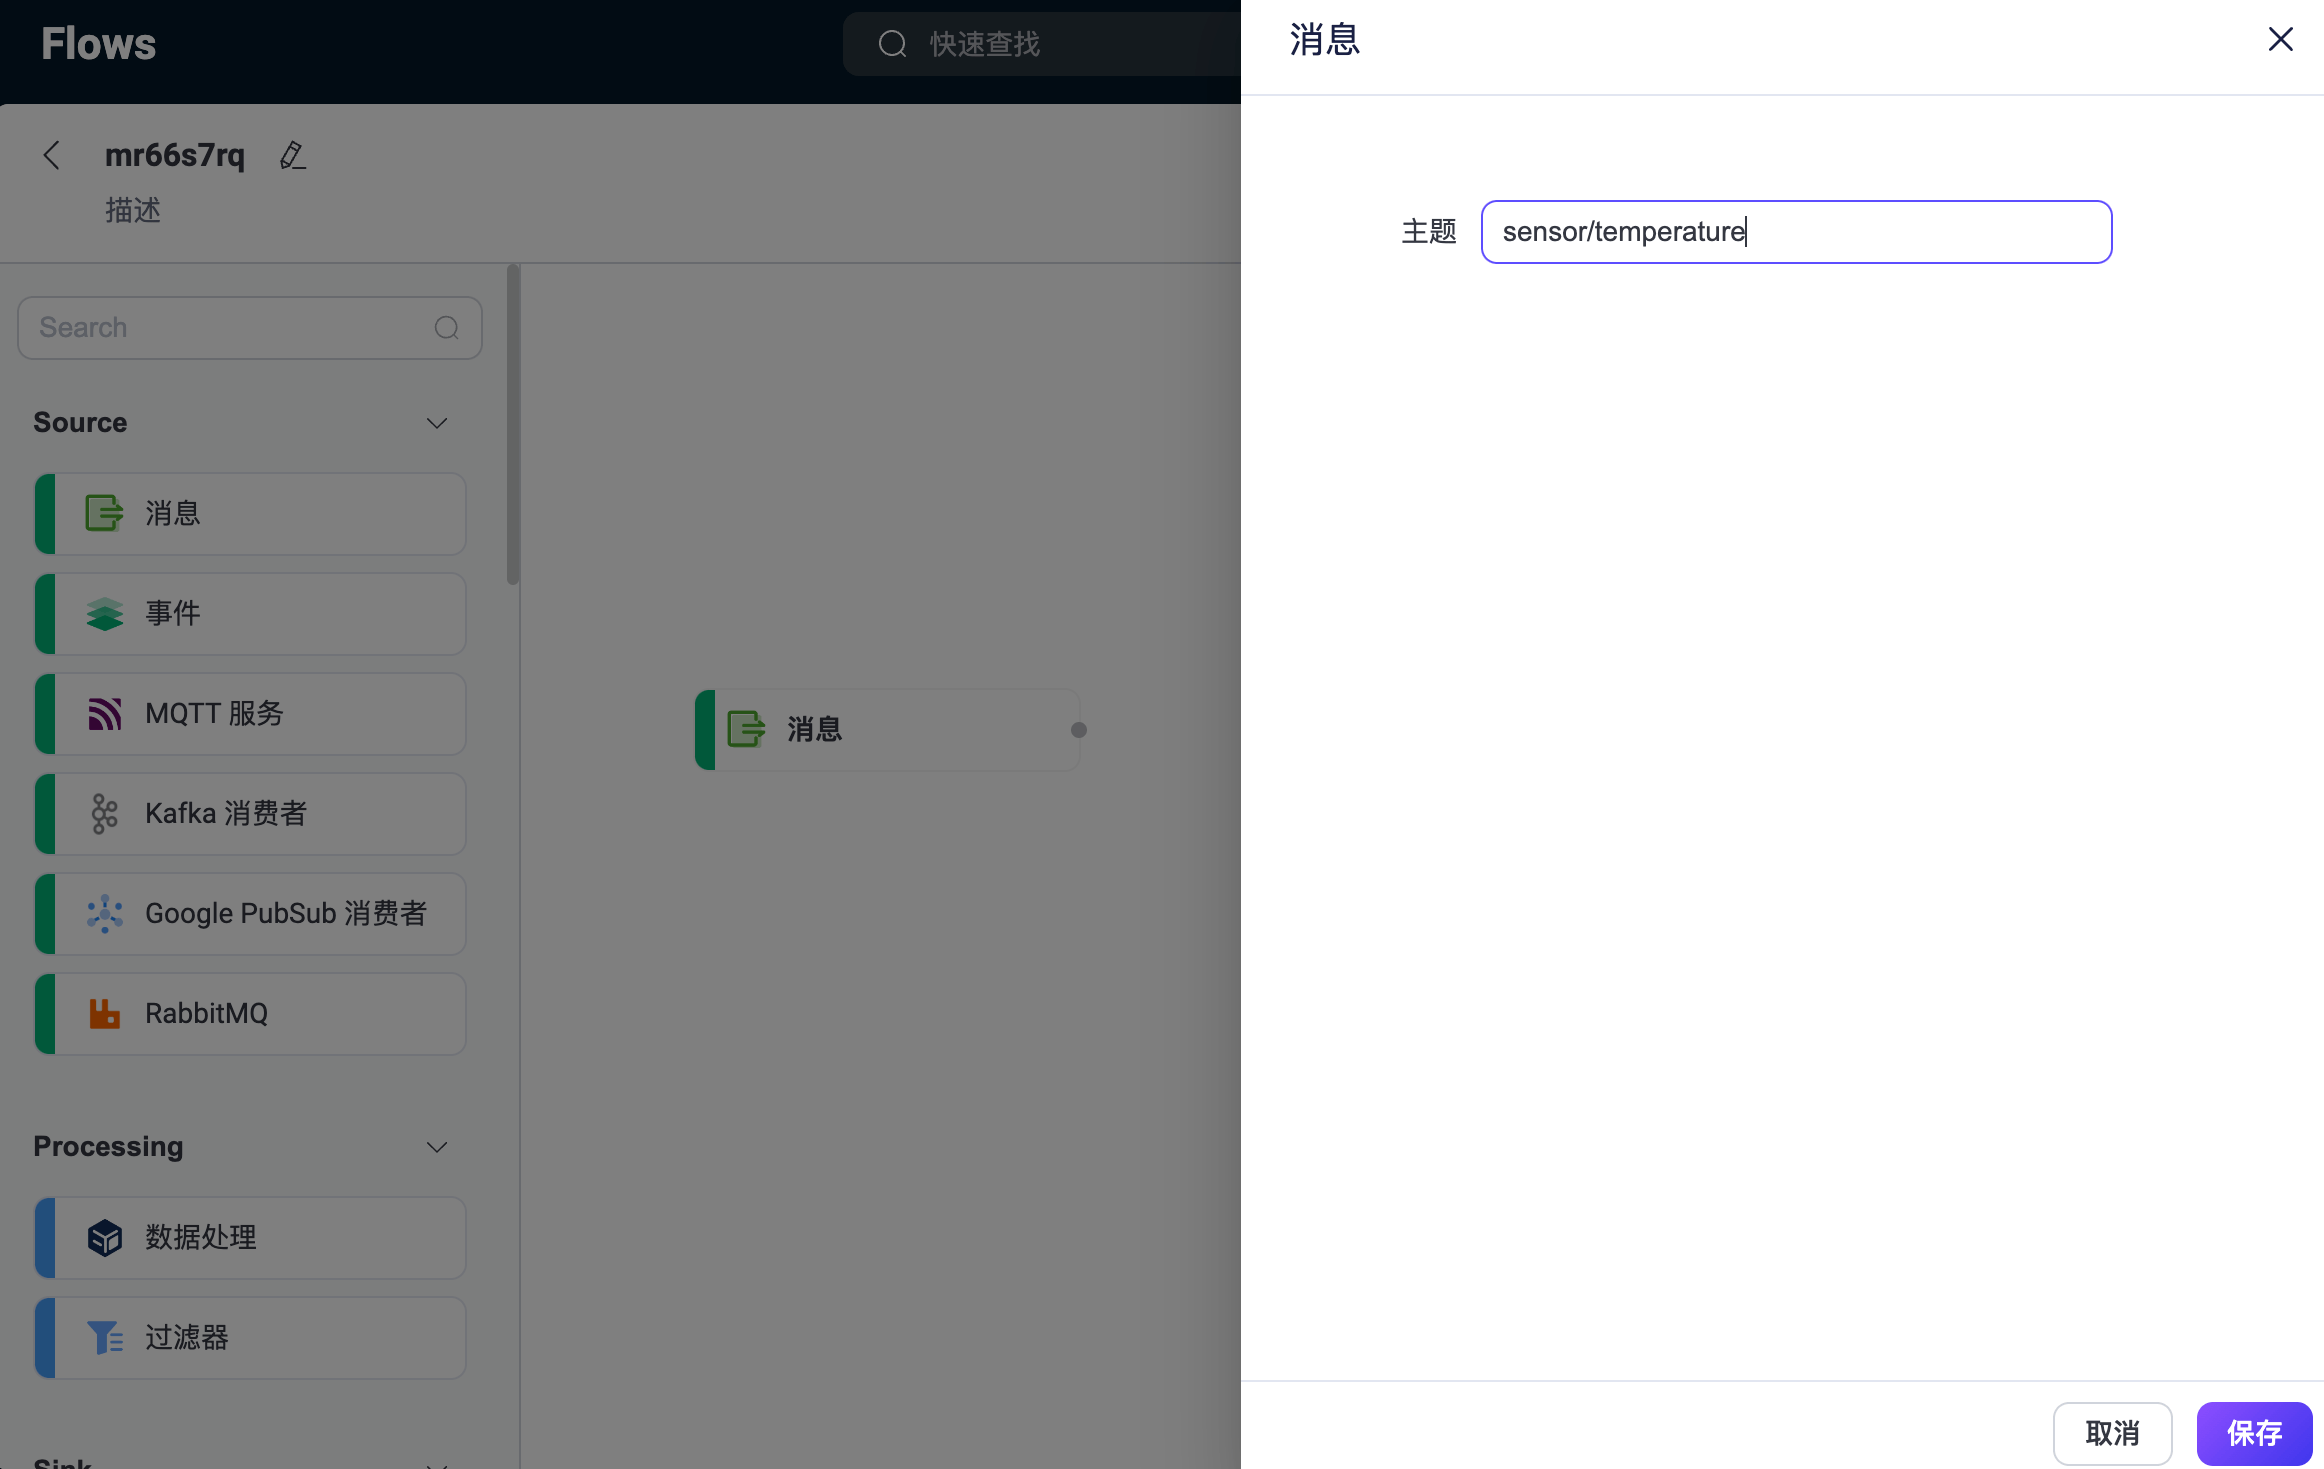Click the RabbitMQ source icon
The image size is (2324, 1469).
pyautogui.click(x=104, y=1013)
